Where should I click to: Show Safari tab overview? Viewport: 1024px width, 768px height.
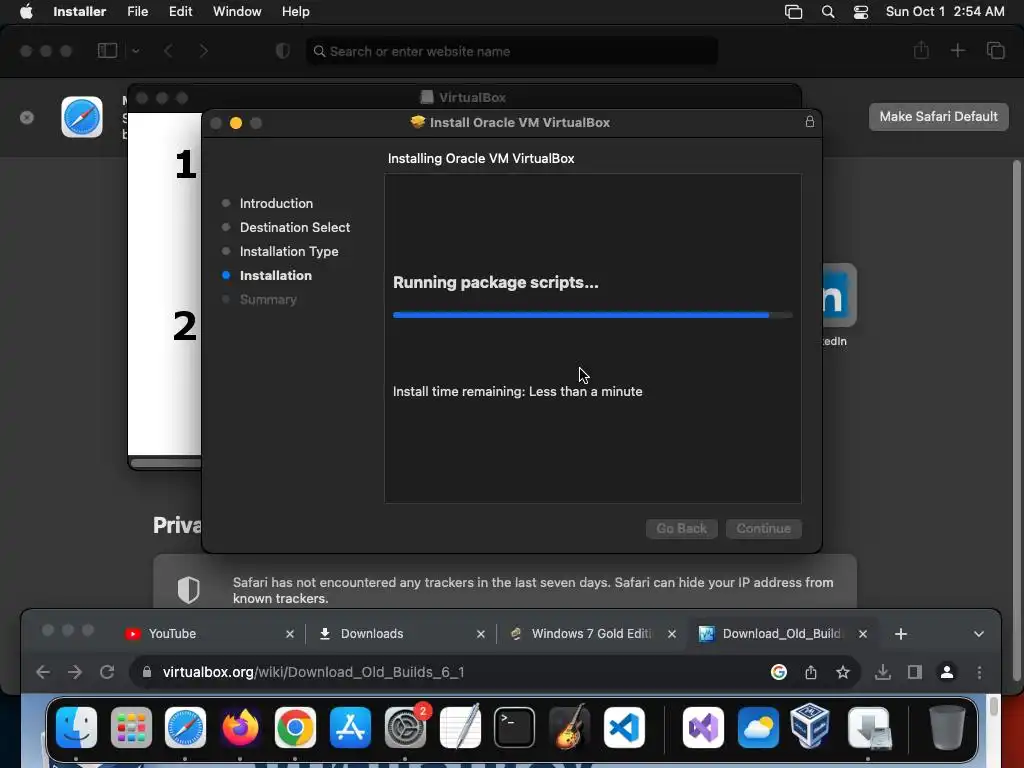[995, 50]
